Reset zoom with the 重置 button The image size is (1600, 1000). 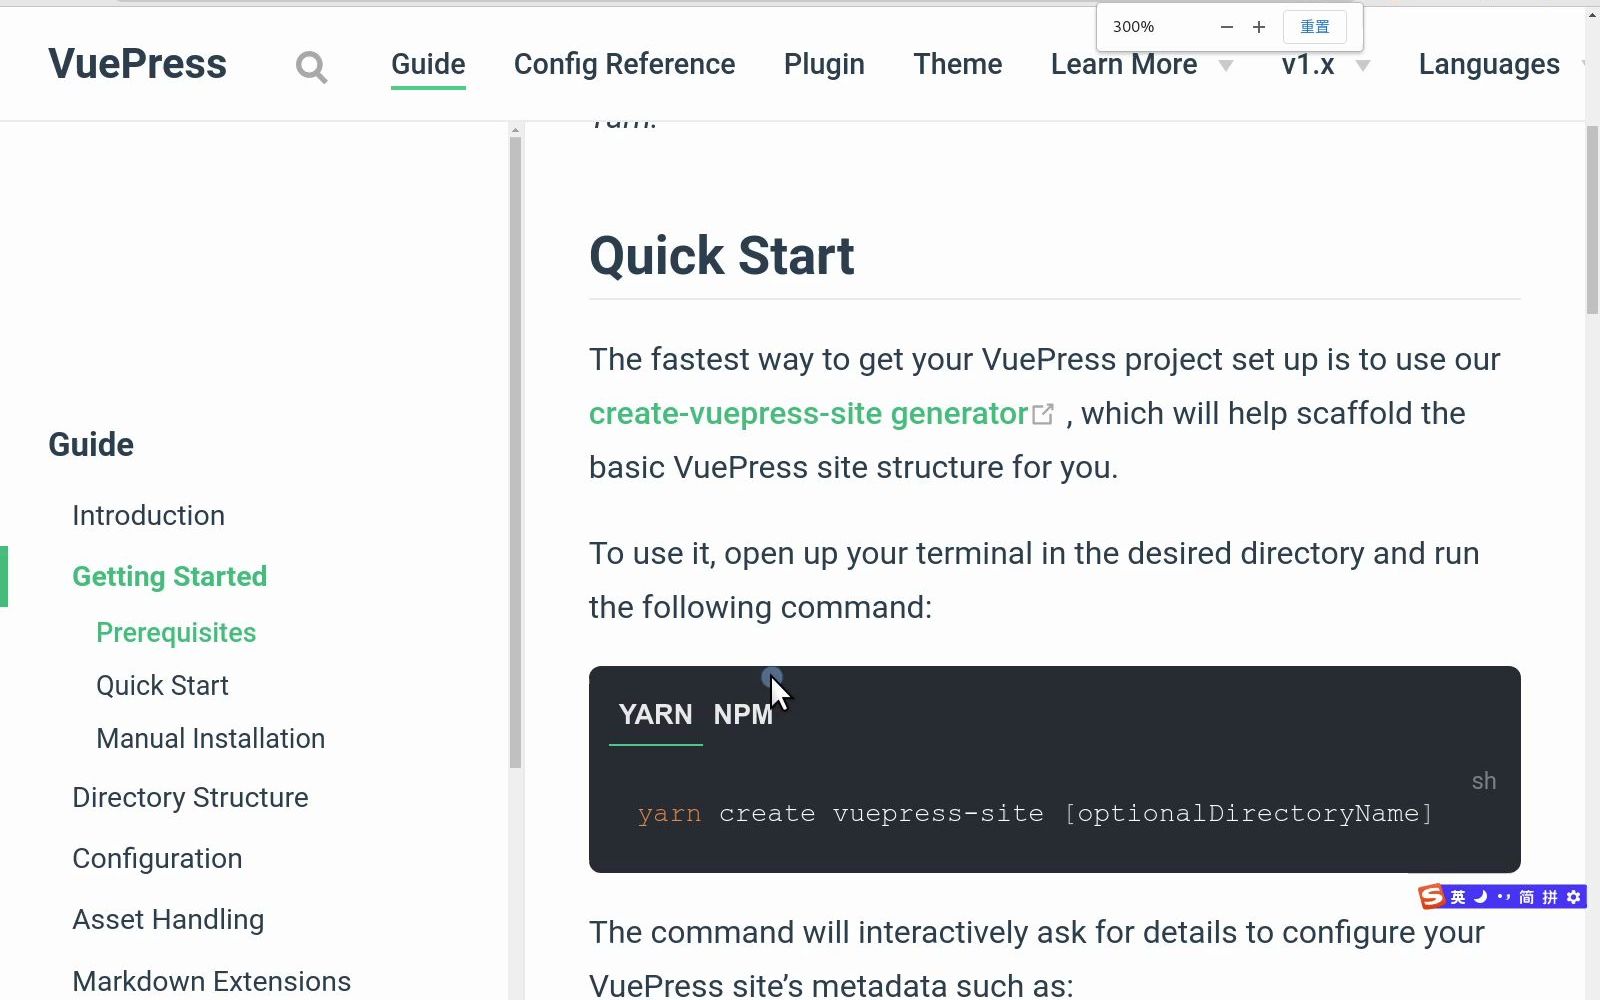point(1315,27)
